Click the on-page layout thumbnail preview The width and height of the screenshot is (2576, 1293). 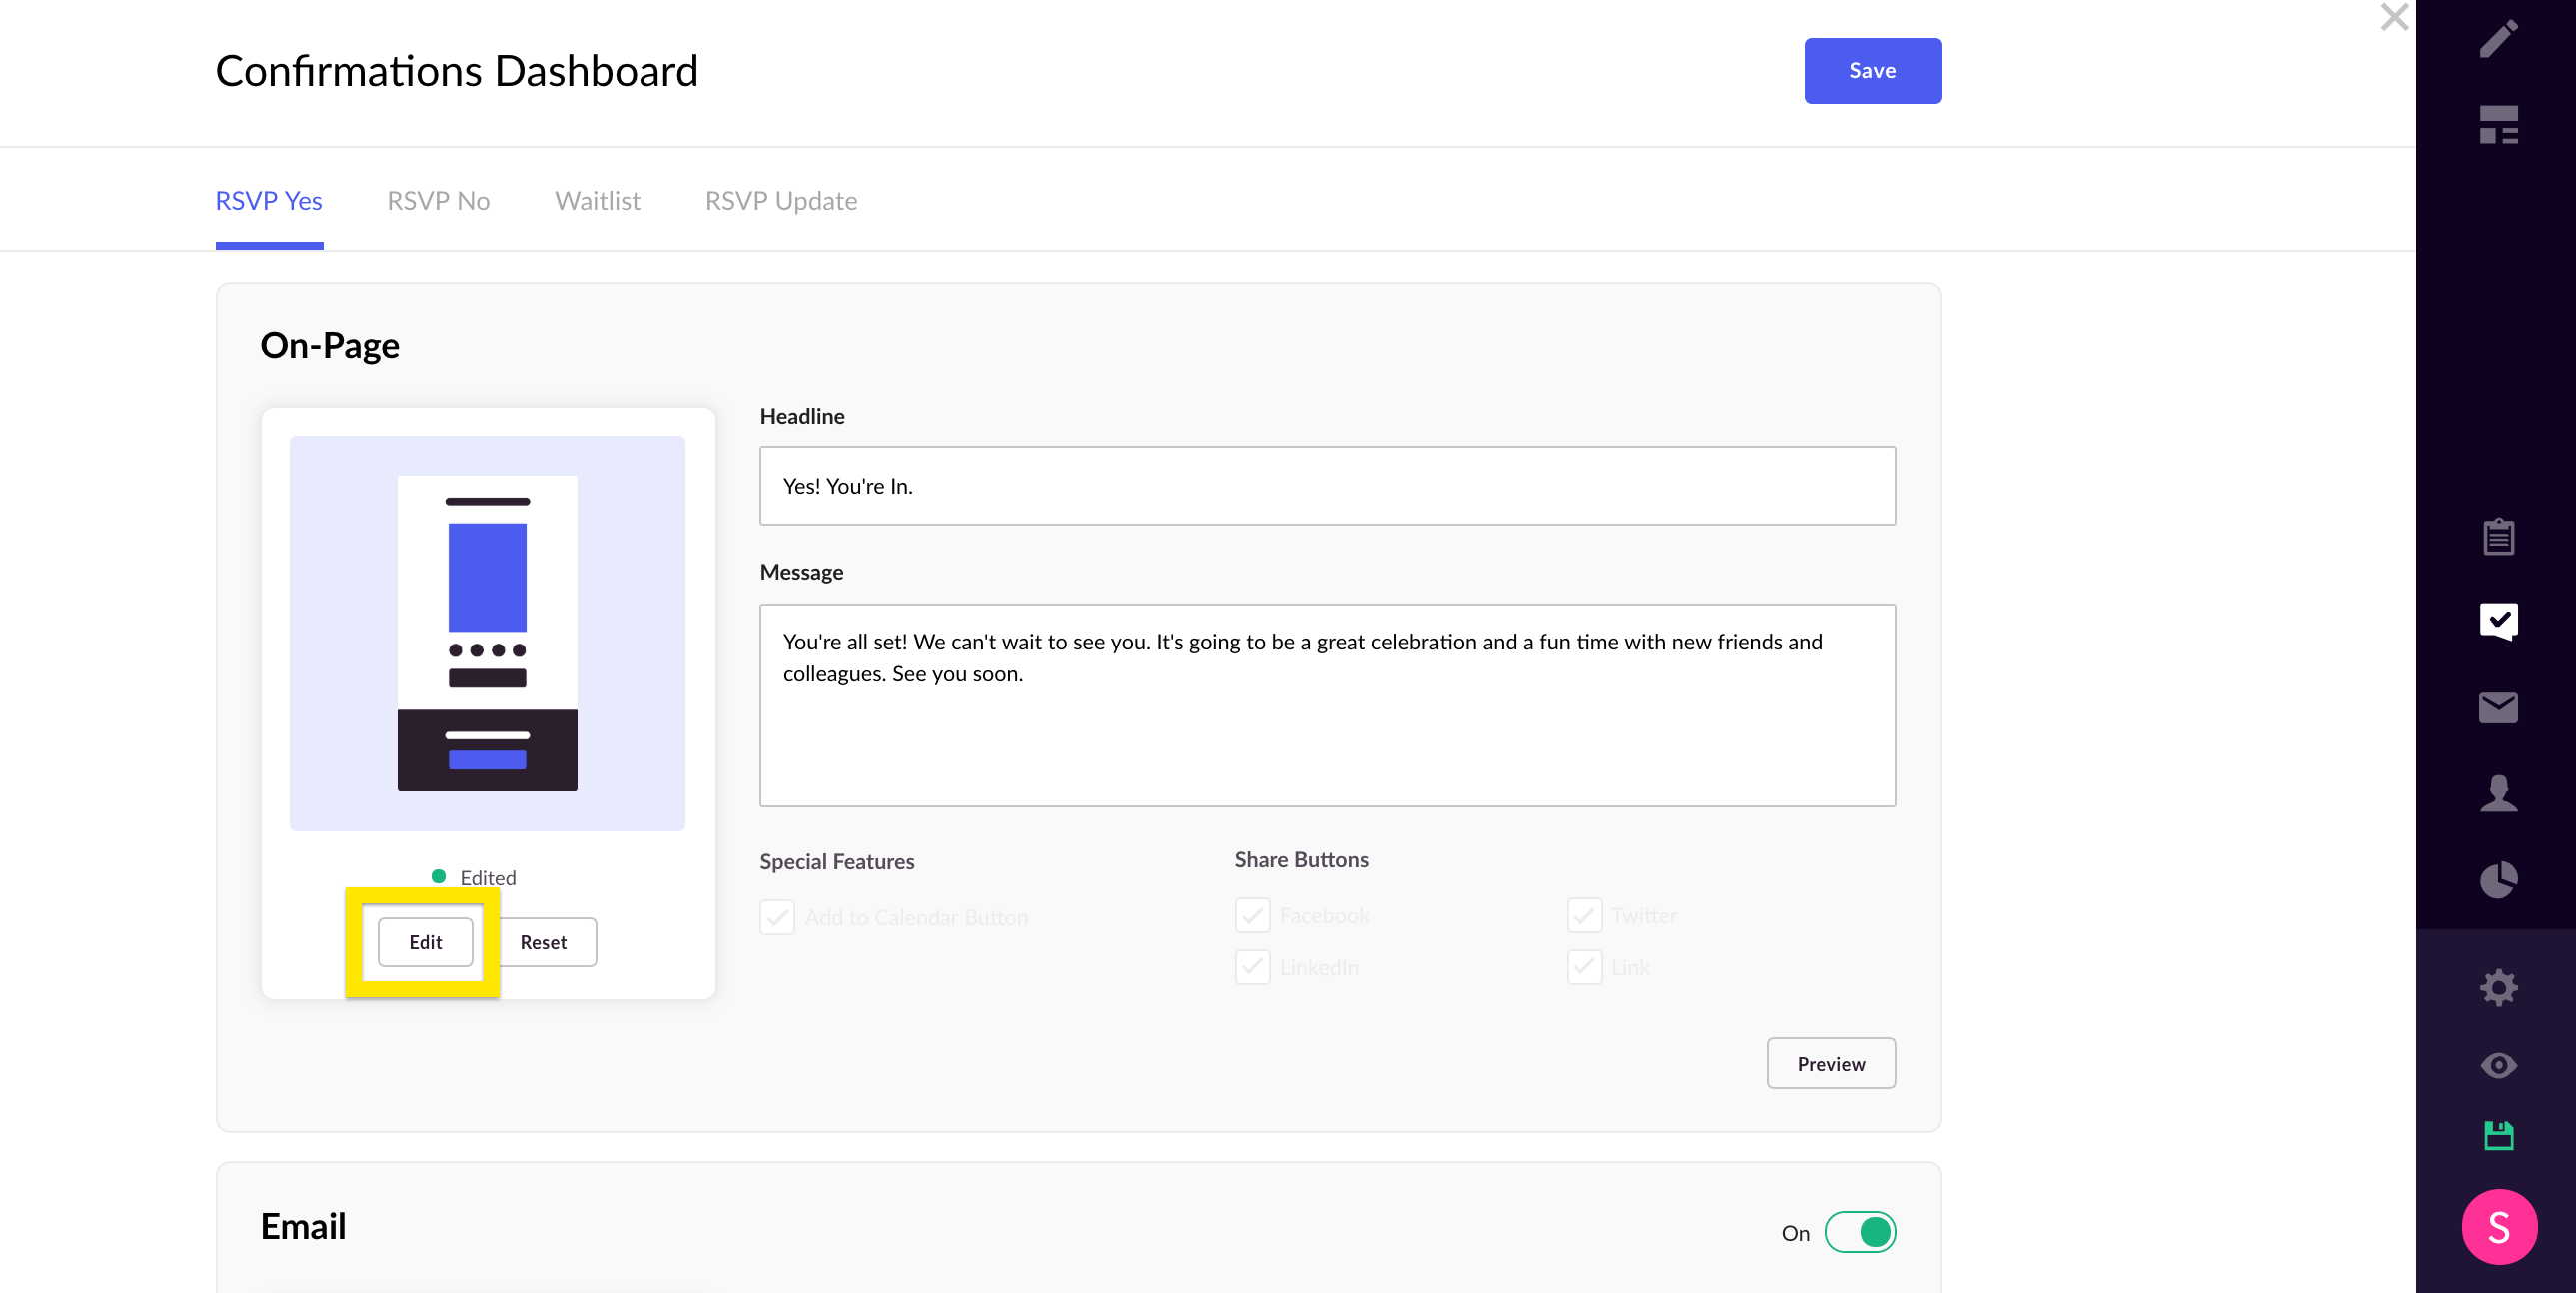pyautogui.click(x=487, y=632)
